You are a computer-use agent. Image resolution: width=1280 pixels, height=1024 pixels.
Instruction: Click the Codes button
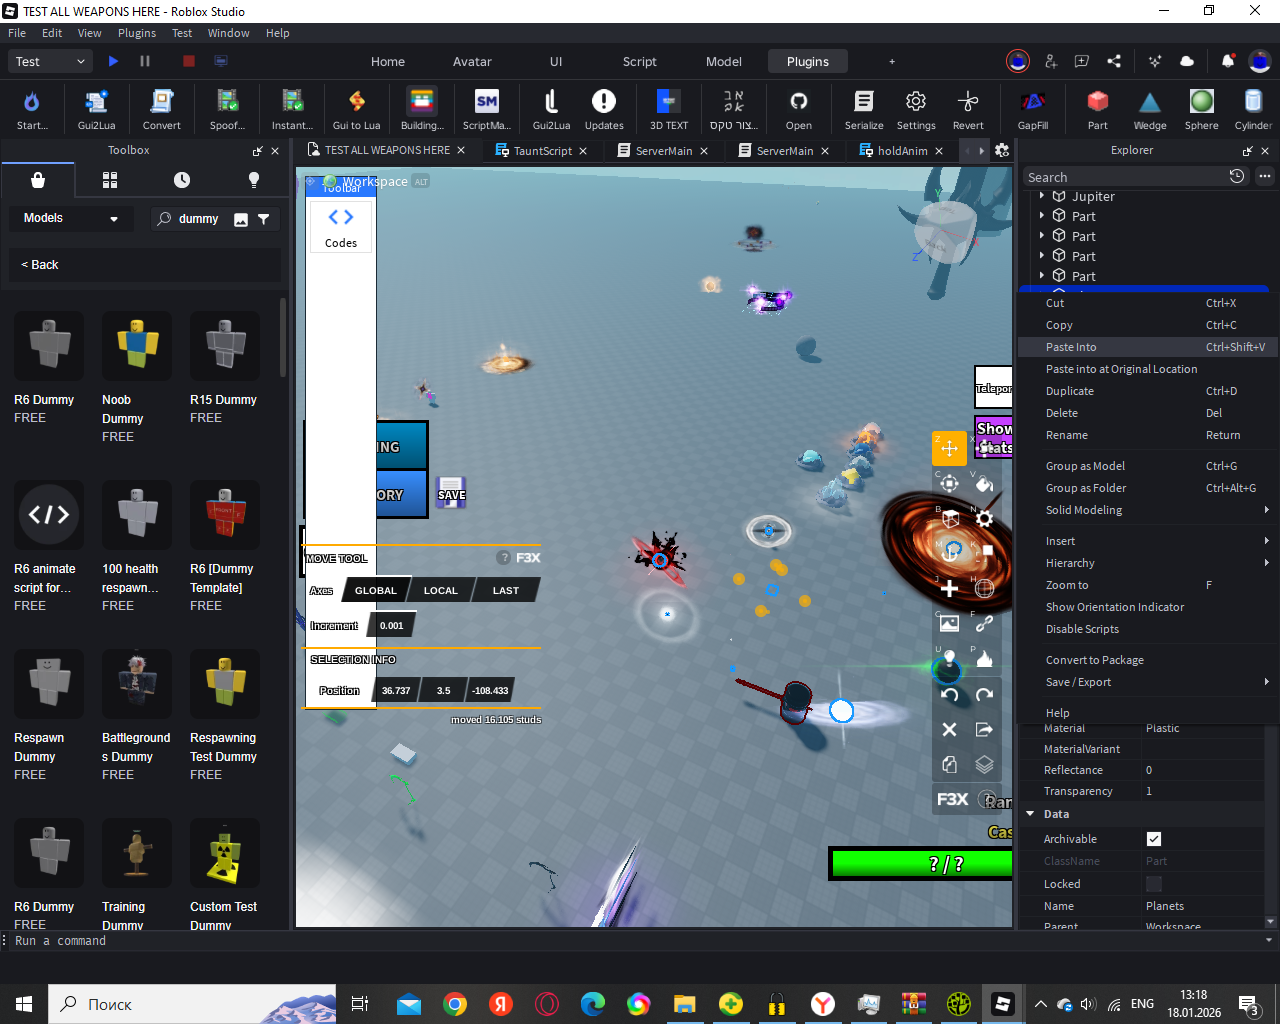341,227
